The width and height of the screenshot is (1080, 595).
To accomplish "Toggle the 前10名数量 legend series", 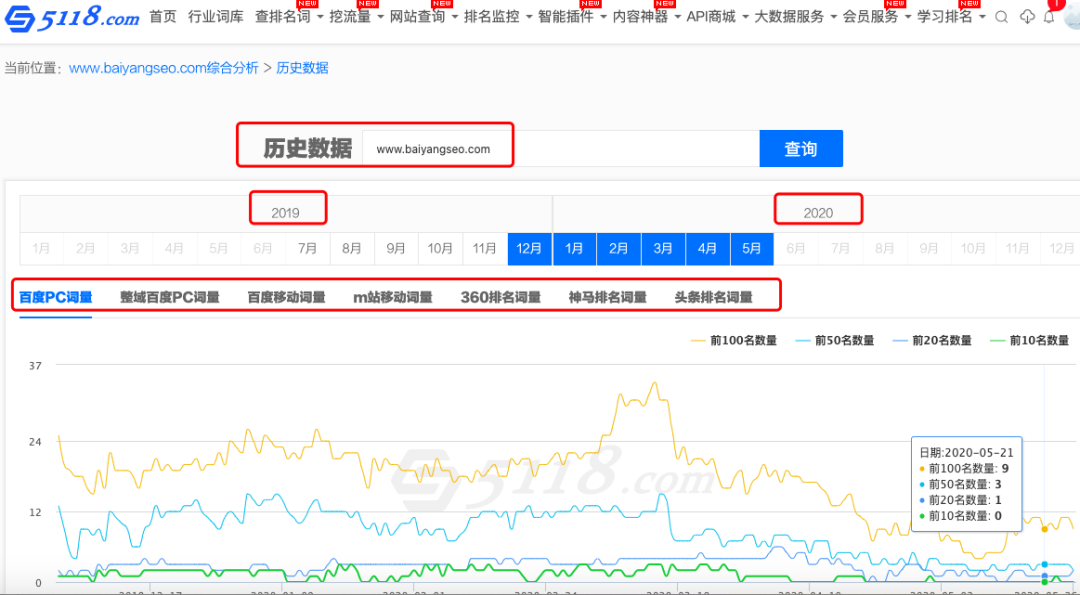I will (1029, 340).
